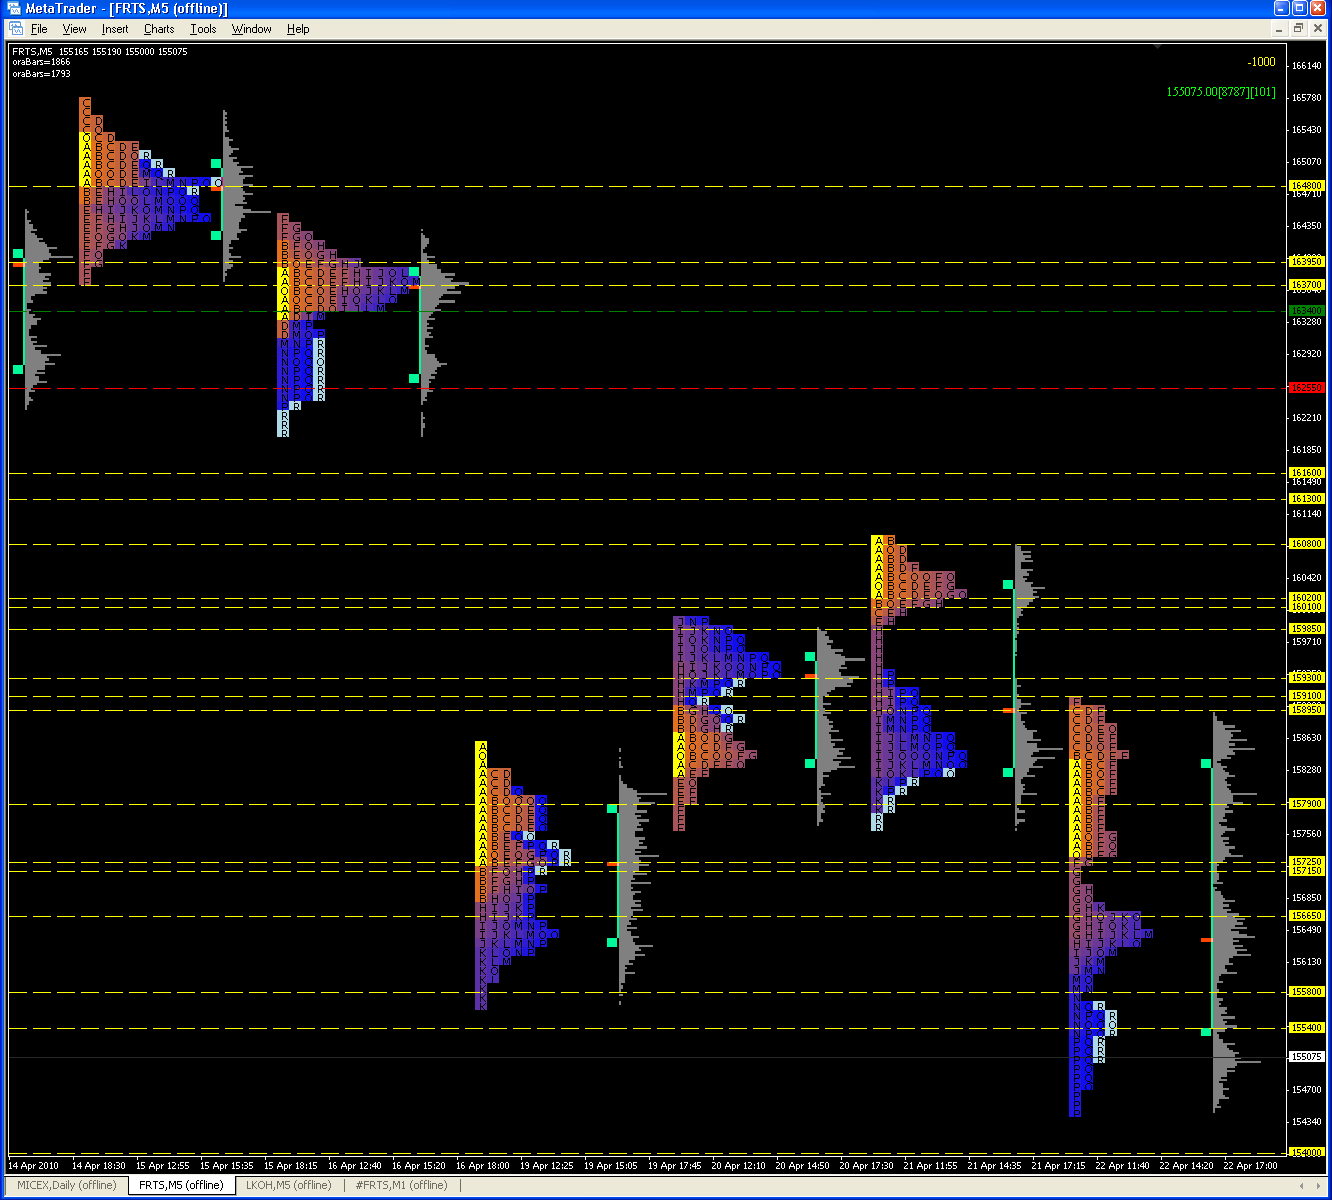Image resolution: width=1332 pixels, height=1200 pixels.
Task: Click the chart shift triangle marker
Action: (1157, 46)
